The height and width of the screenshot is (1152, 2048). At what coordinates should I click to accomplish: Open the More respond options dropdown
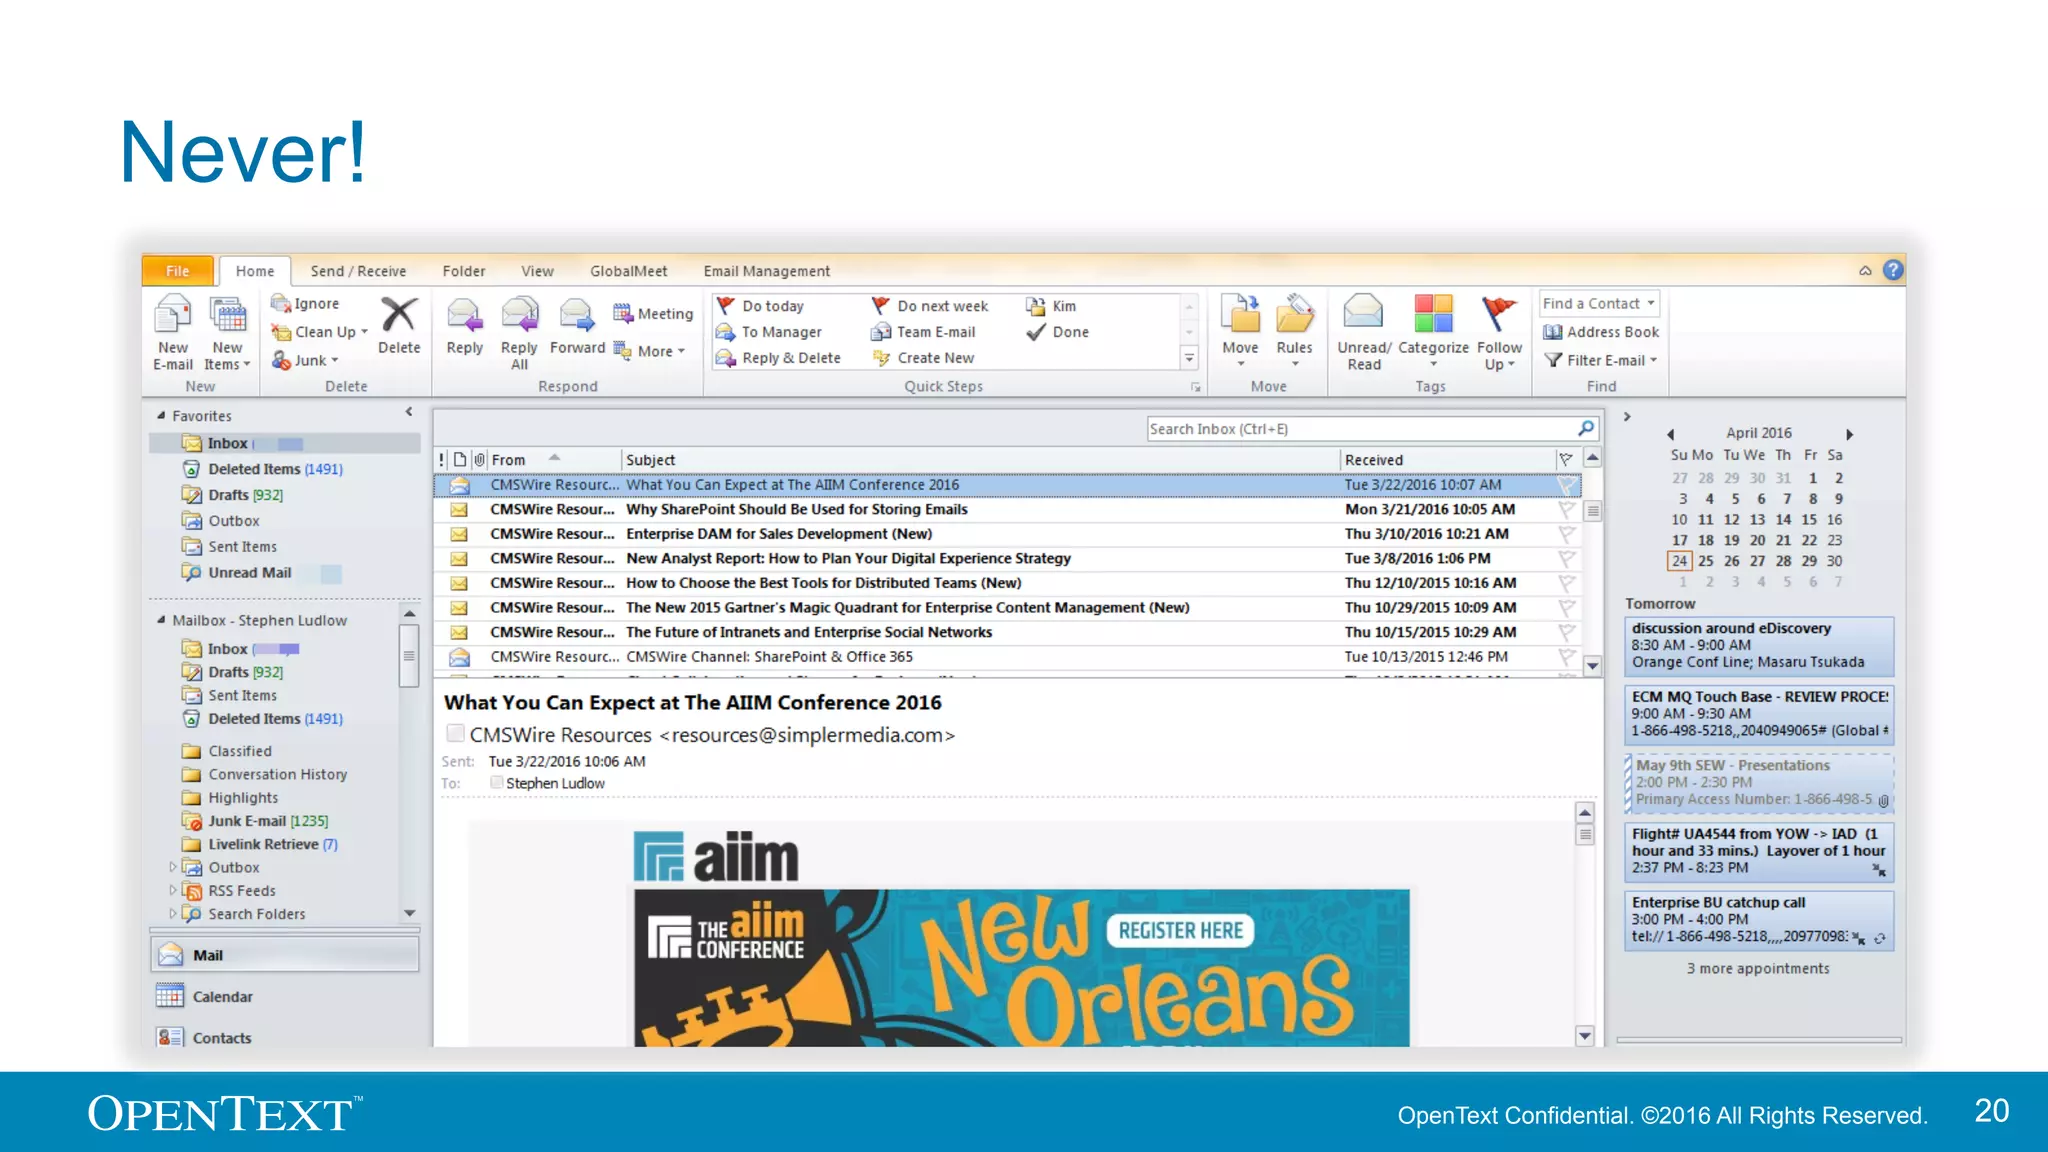pos(650,351)
